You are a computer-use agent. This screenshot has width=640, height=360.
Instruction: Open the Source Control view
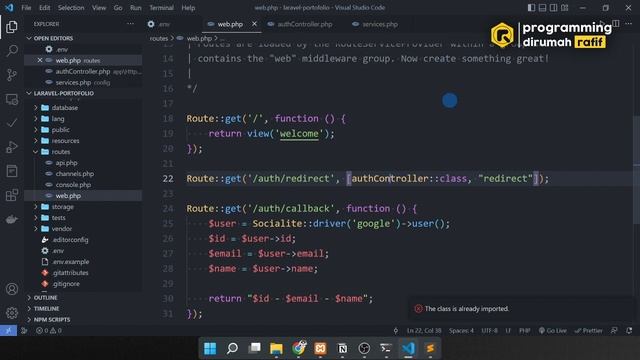(12, 75)
